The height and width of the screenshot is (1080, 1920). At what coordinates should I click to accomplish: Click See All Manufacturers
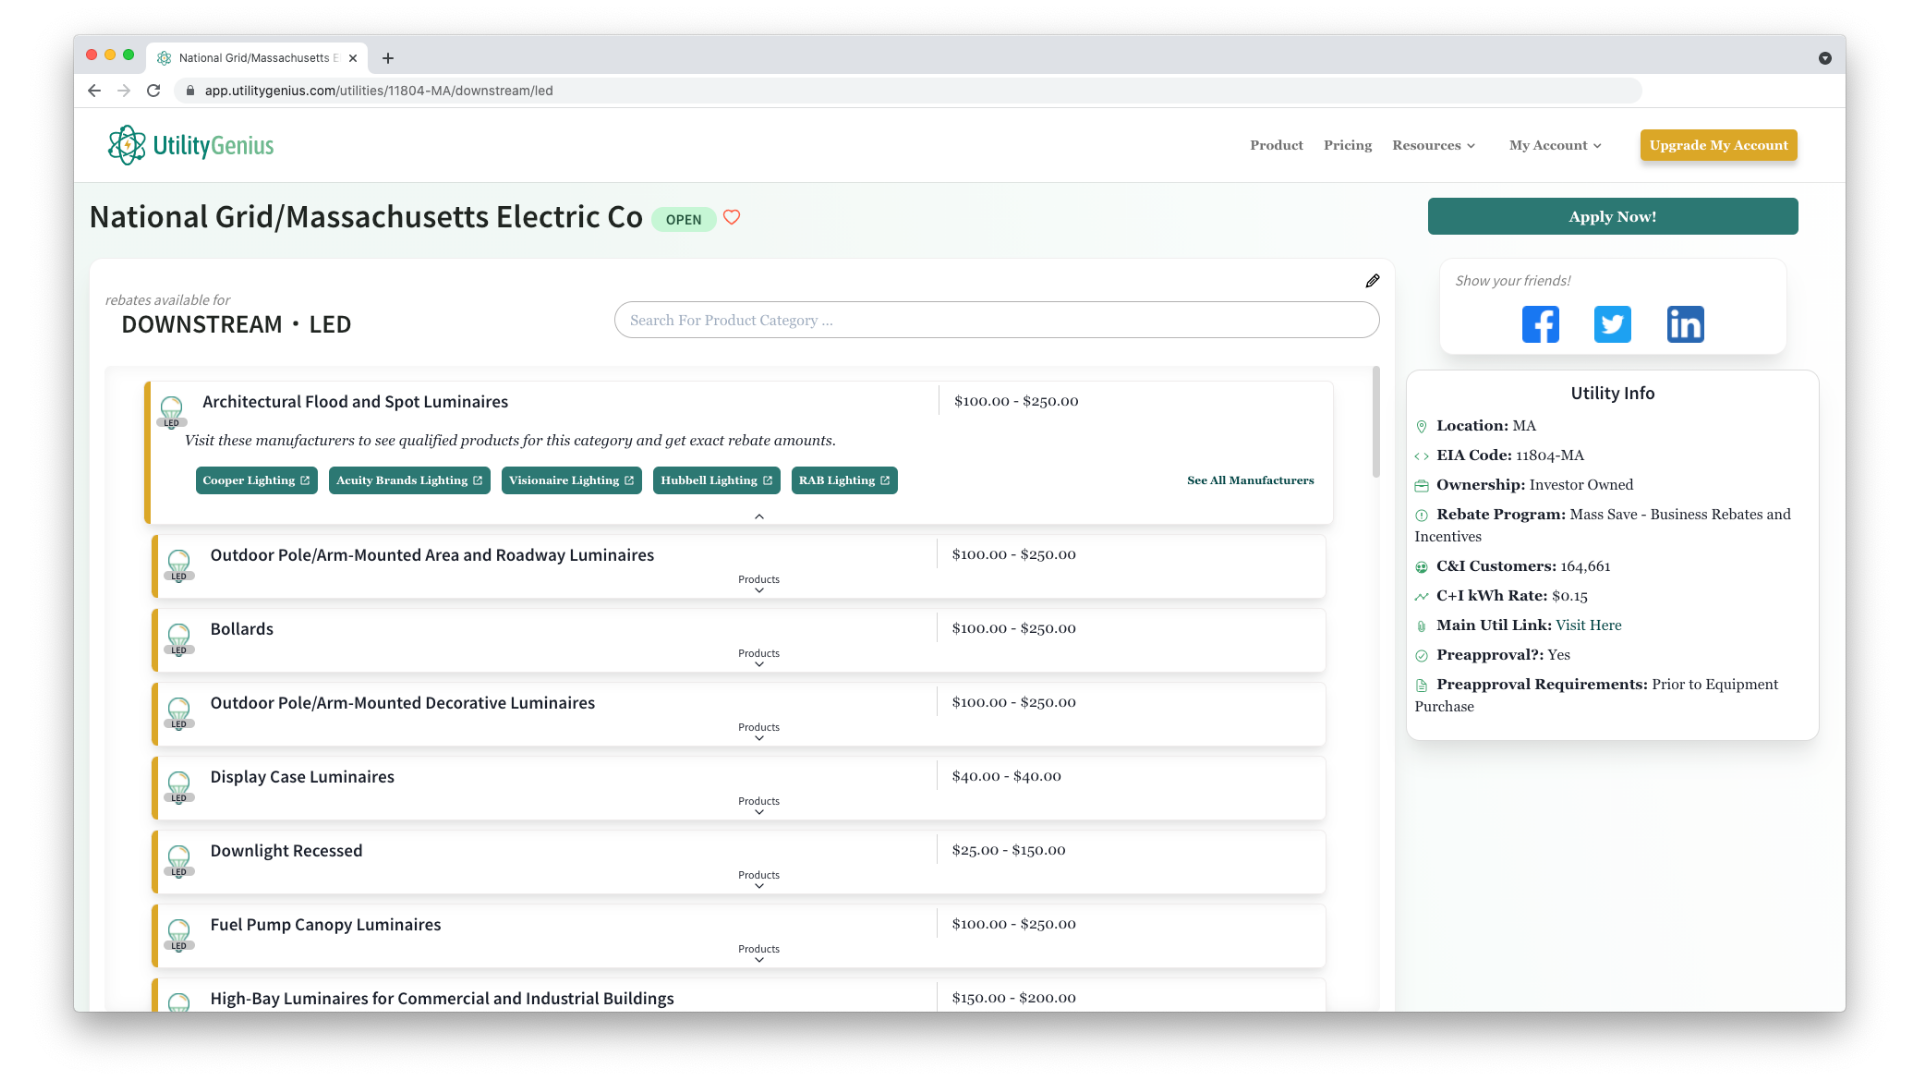point(1250,480)
